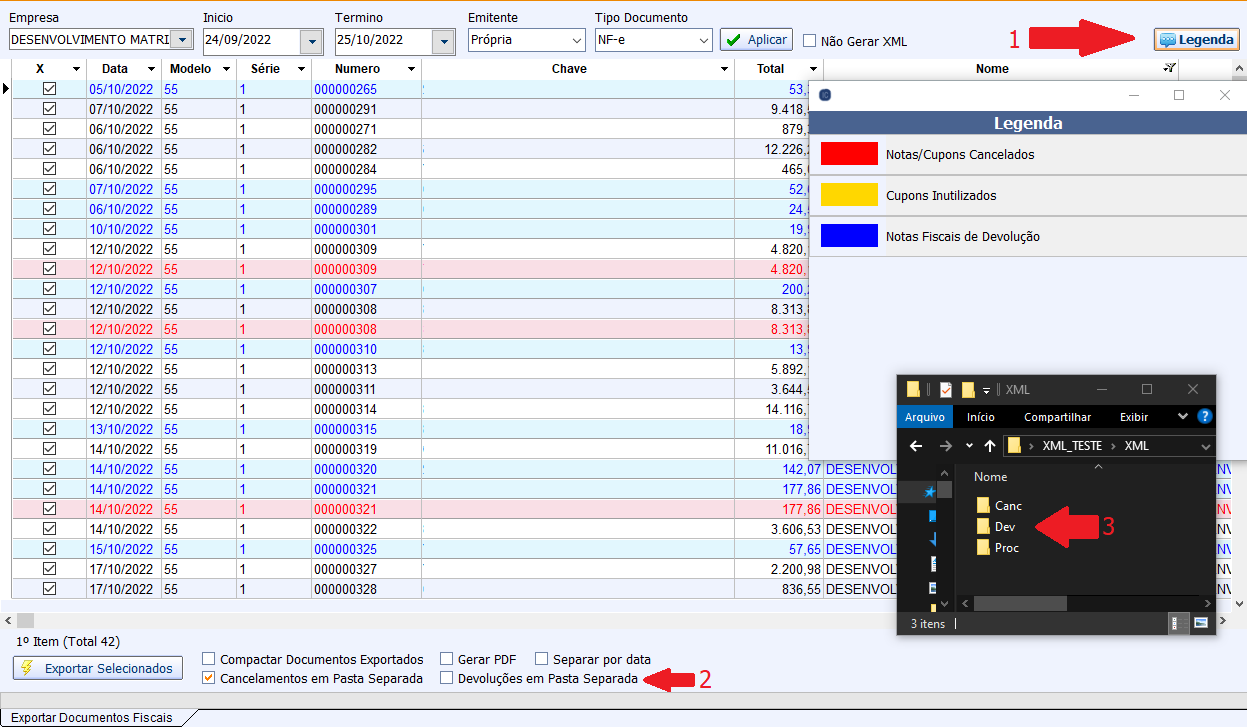Open the Proc folder
1247x727 pixels.
click(x=1006, y=547)
